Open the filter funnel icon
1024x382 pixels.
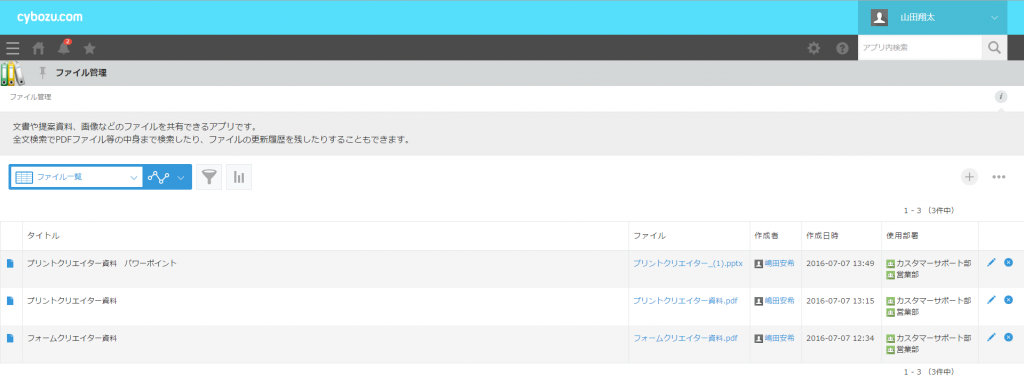click(x=209, y=177)
